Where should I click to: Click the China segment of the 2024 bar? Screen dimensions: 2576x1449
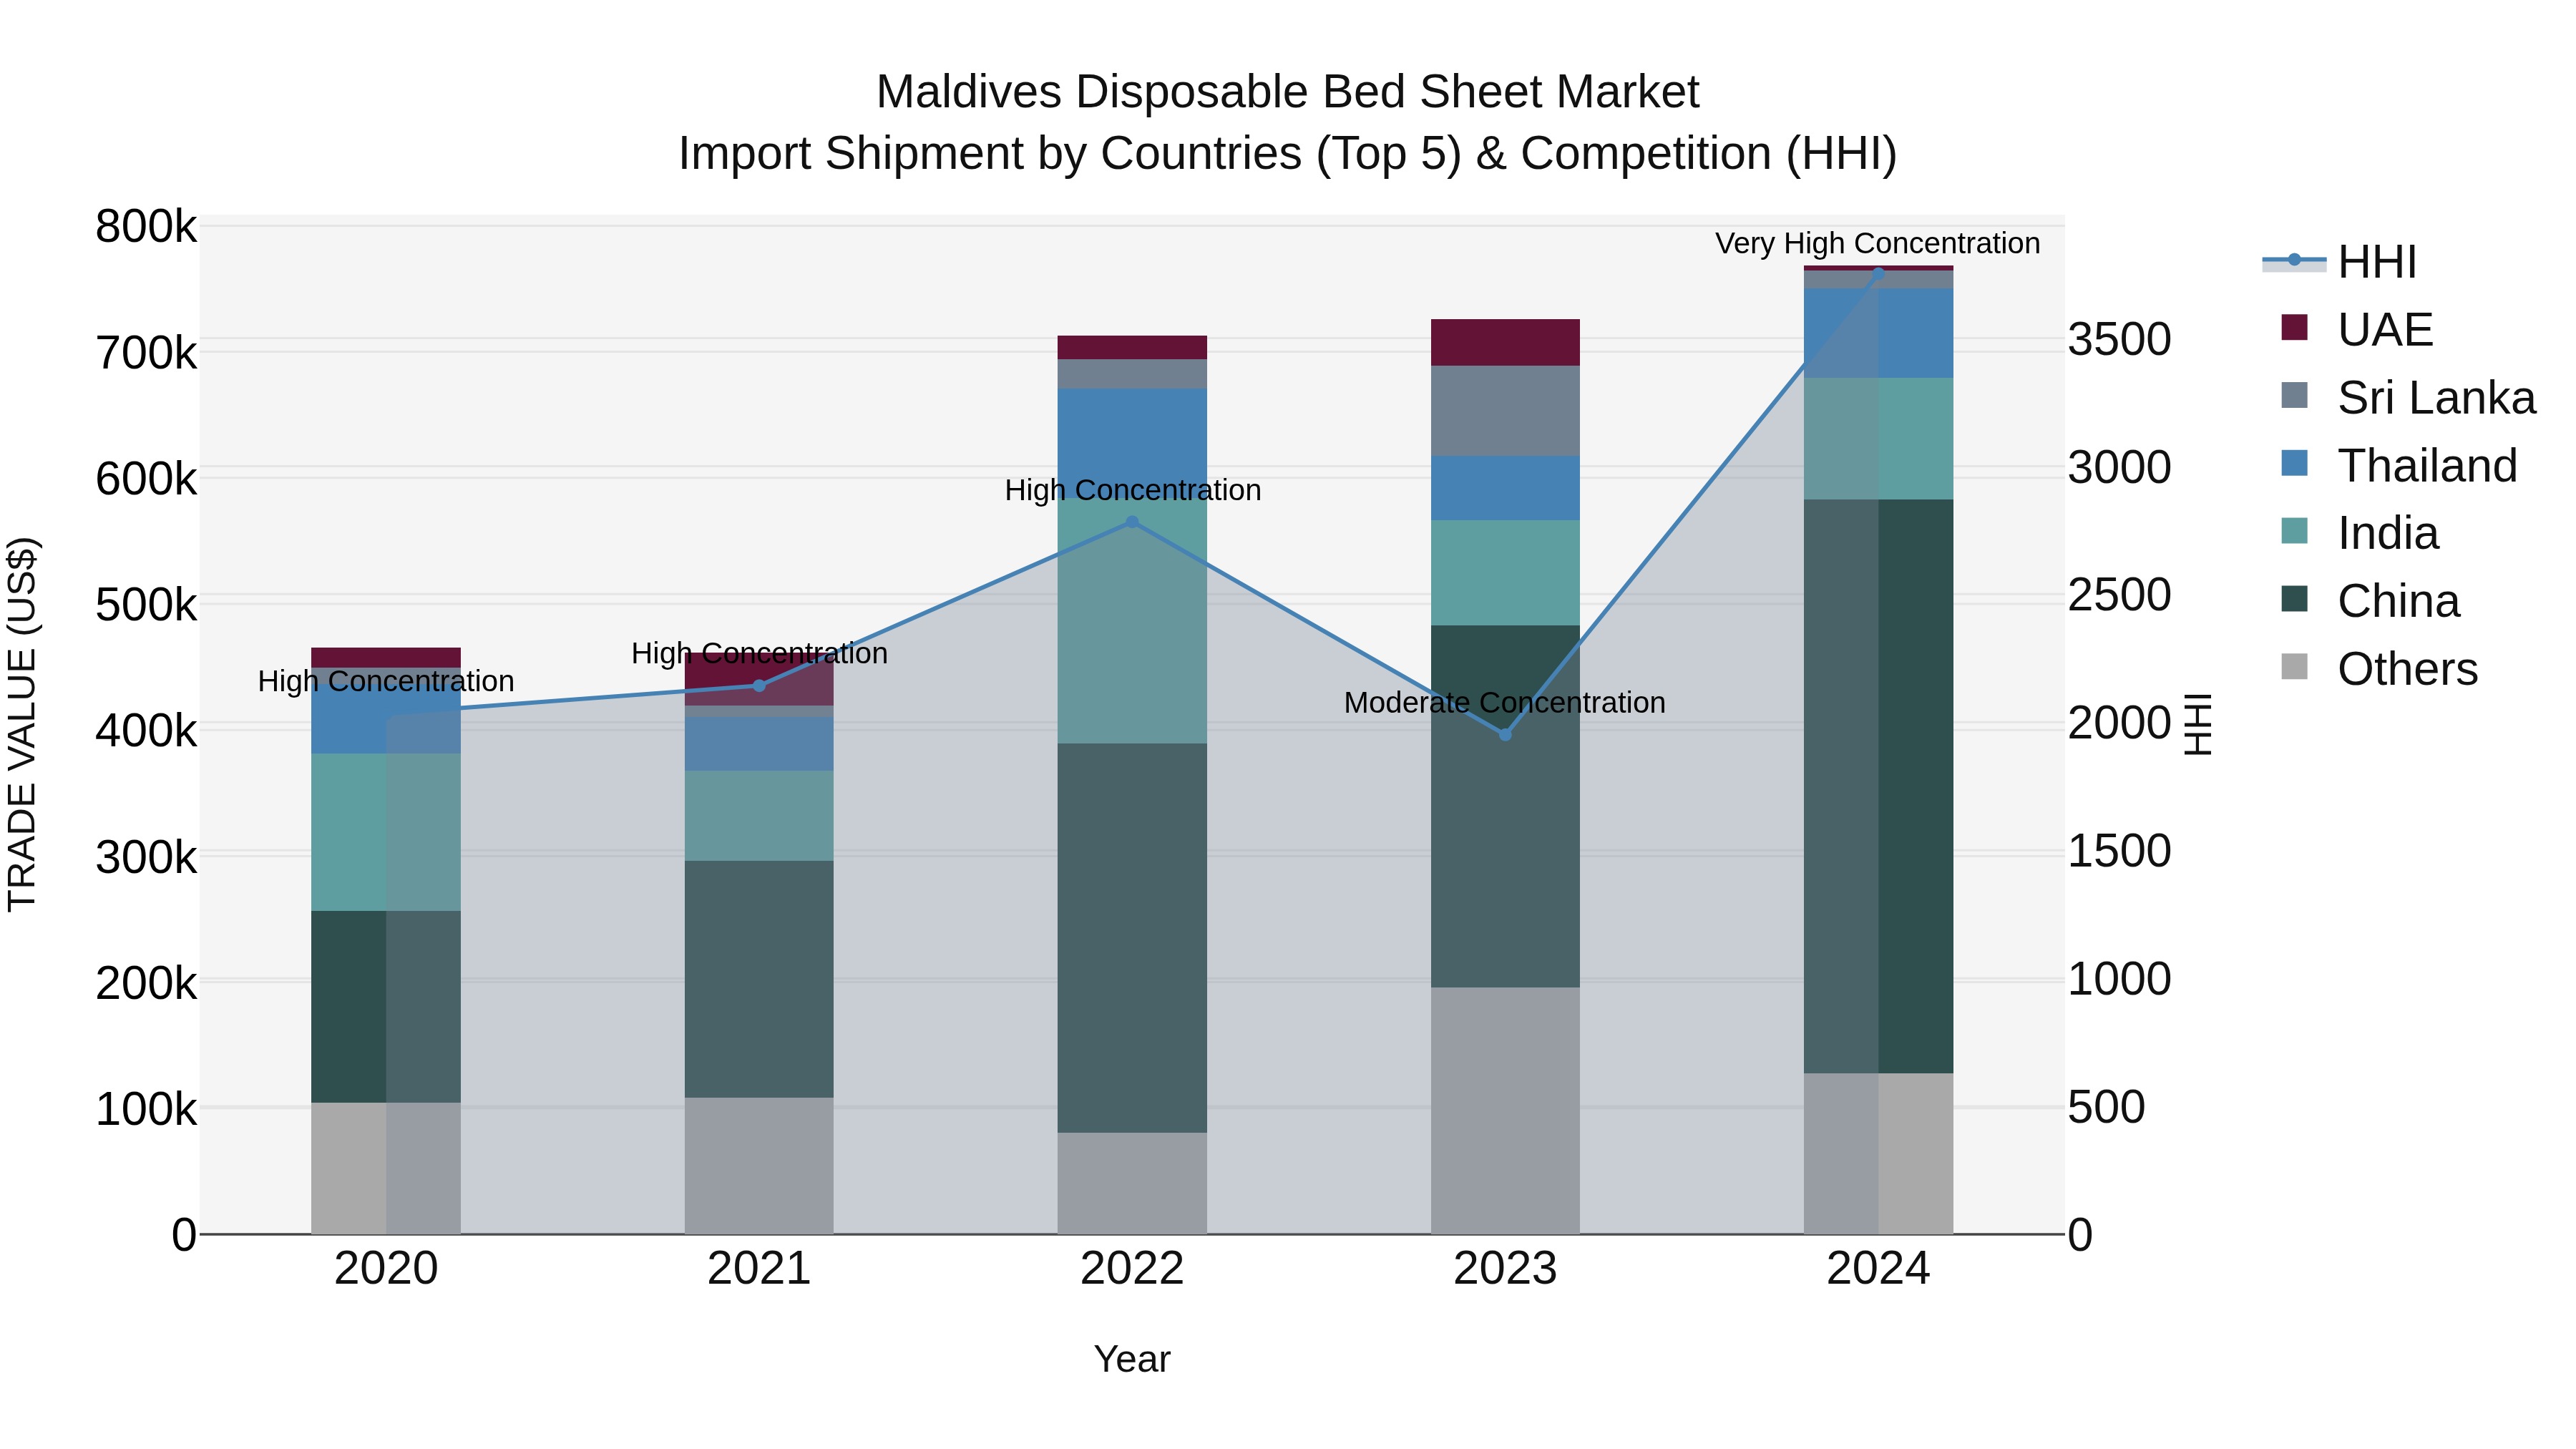1878,787
